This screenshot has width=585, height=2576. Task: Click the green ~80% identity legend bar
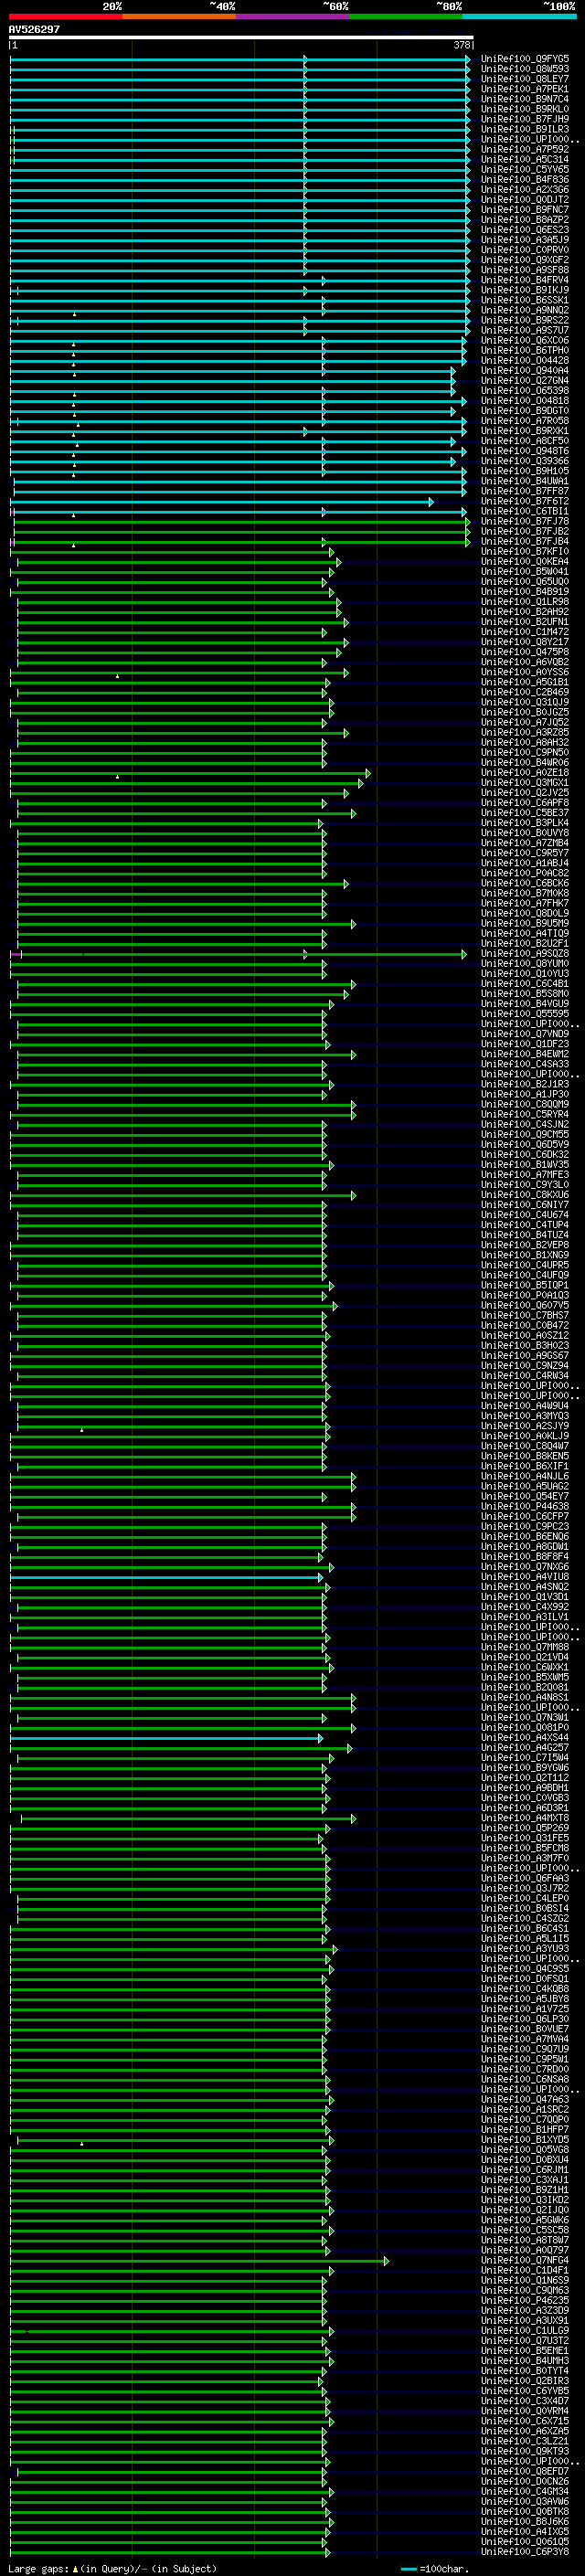pos(406,16)
